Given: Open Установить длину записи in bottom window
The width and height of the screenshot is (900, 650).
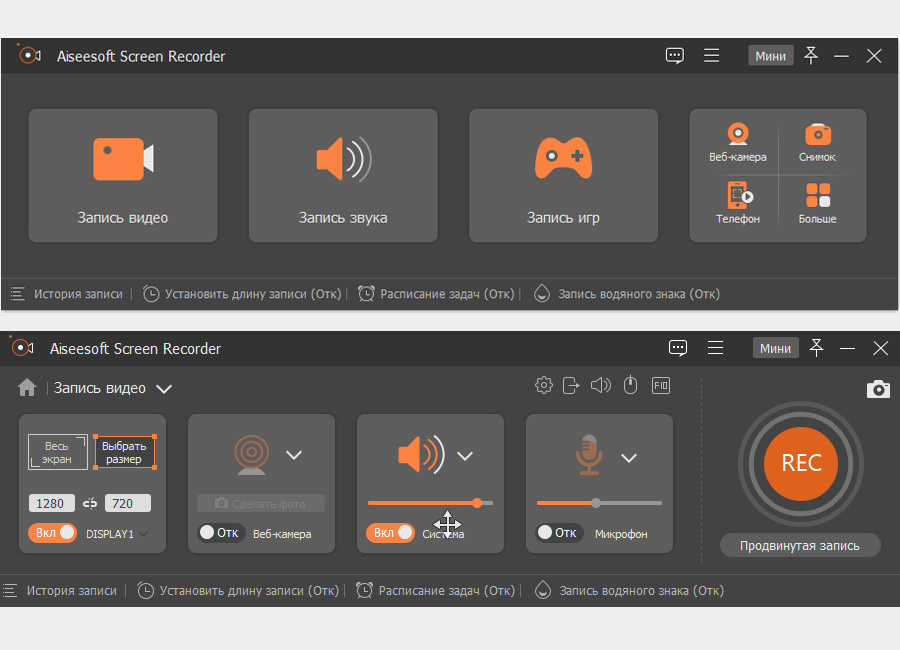Looking at the screenshot, I should click(239, 591).
